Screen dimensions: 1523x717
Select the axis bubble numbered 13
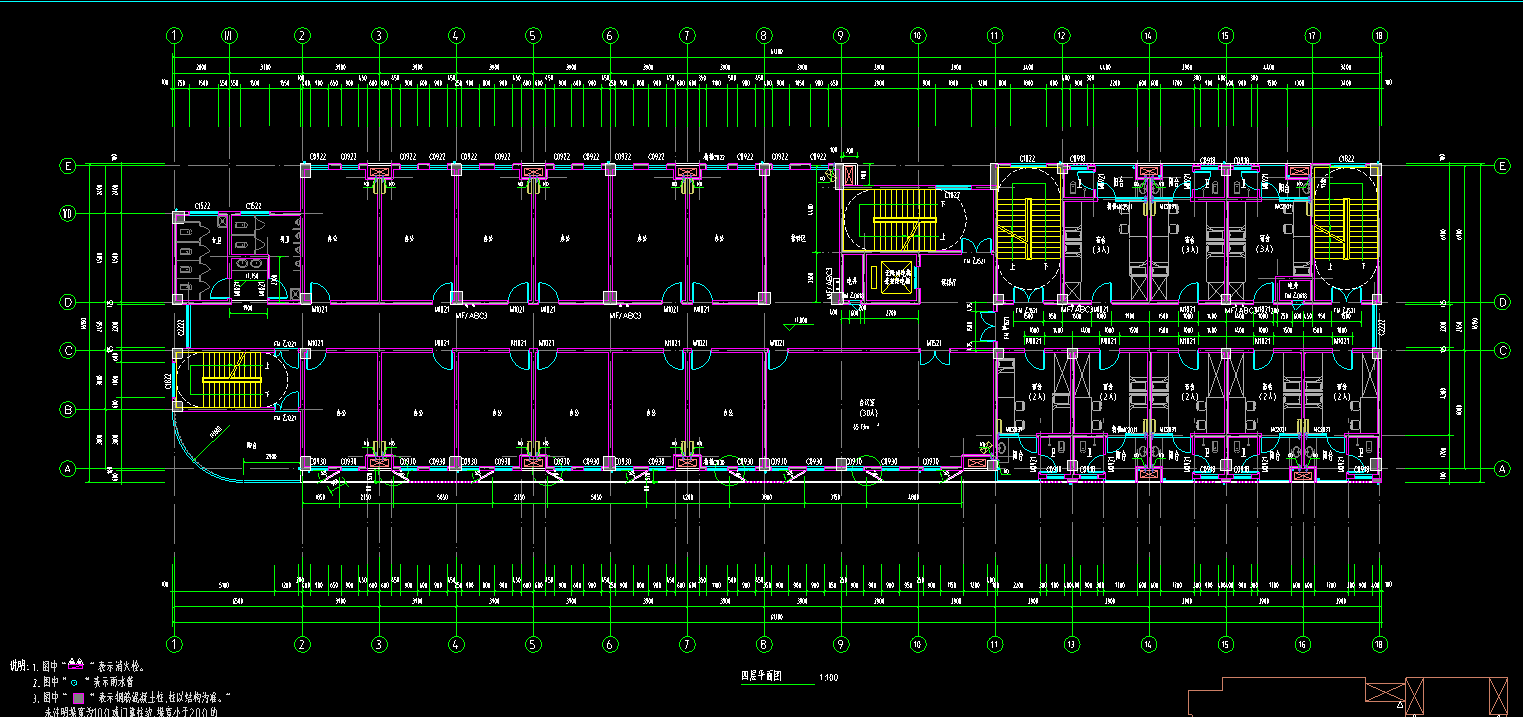pos(1071,644)
